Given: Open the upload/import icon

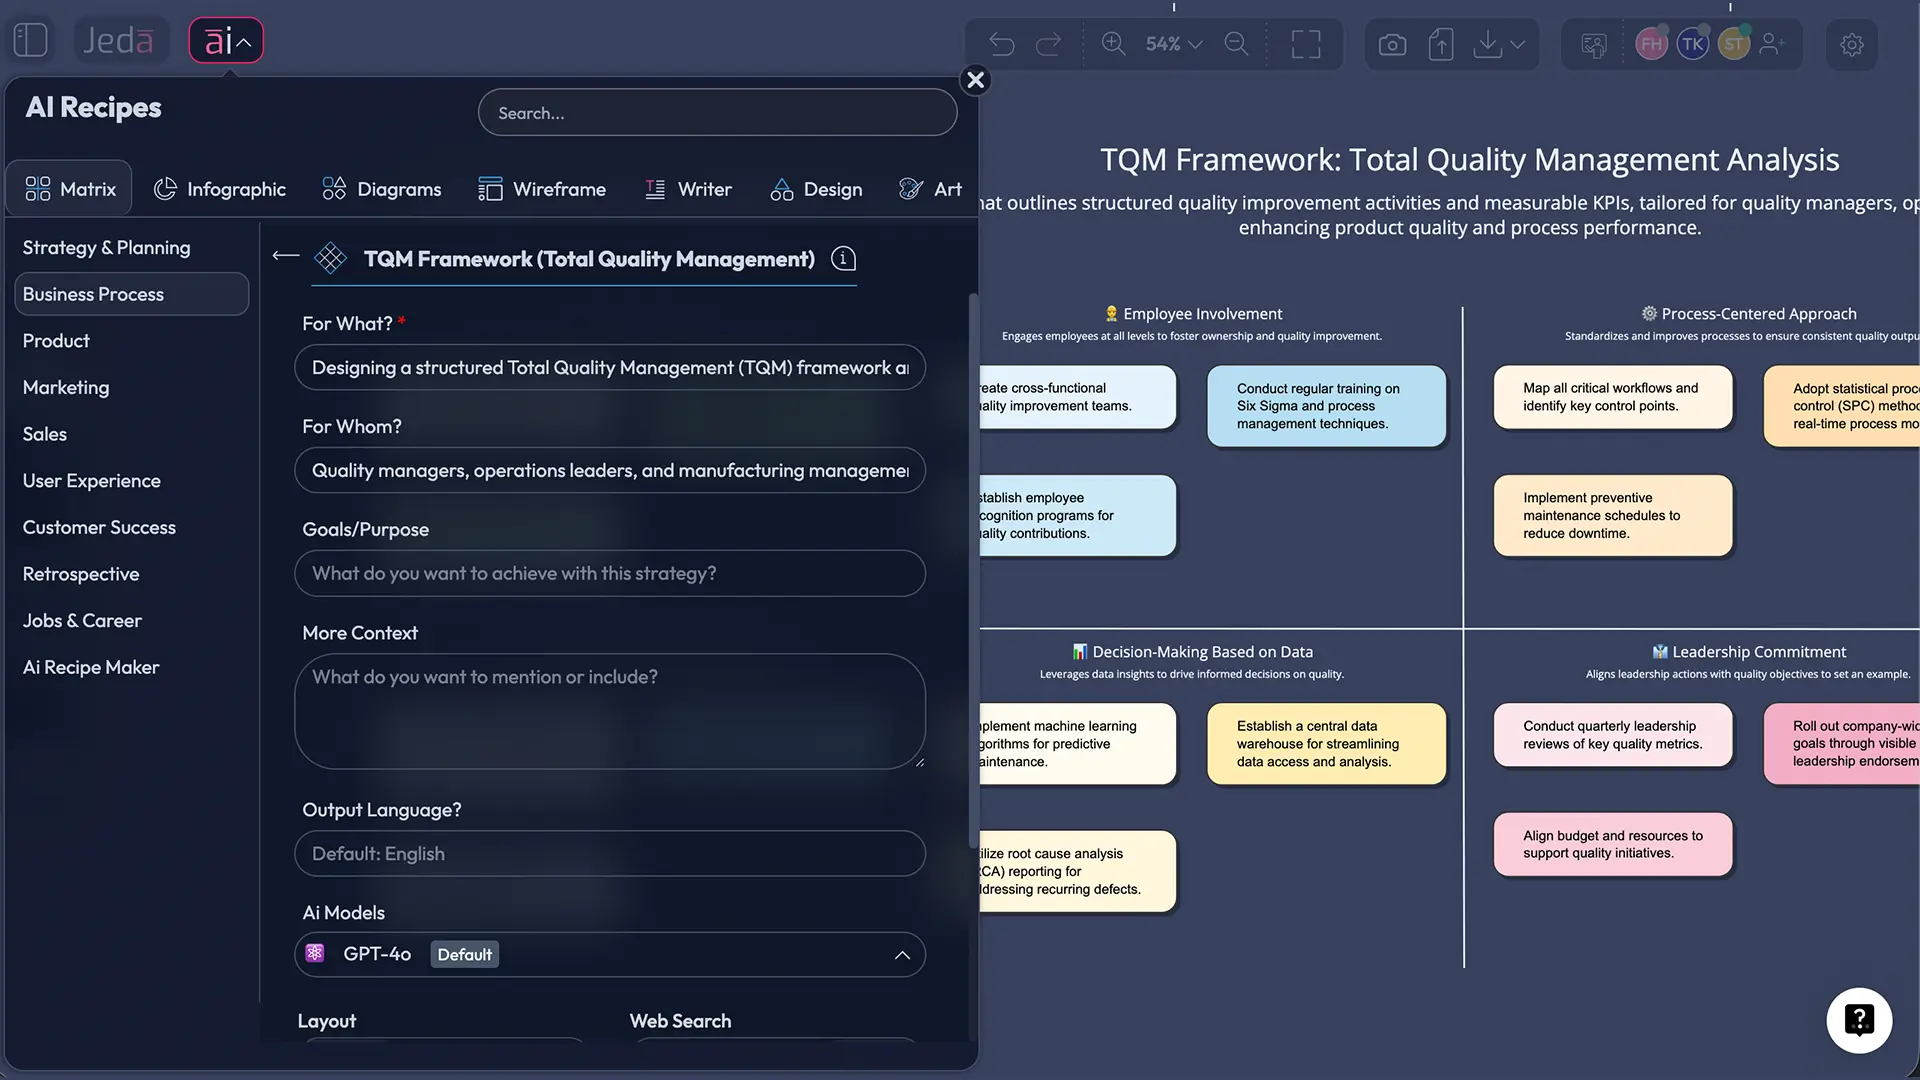Looking at the screenshot, I should [x=1440, y=44].
